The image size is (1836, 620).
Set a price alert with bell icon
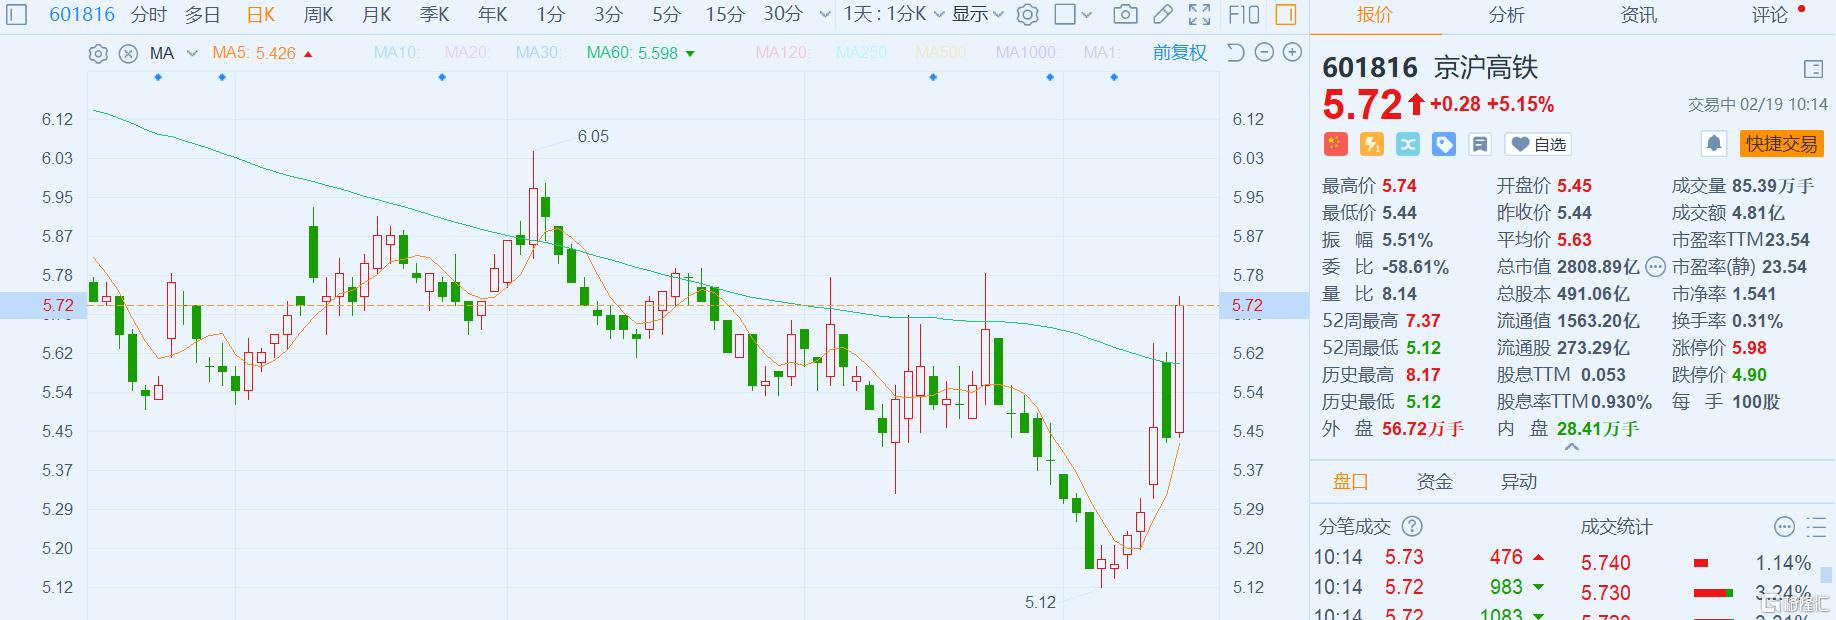point(1714,144)
